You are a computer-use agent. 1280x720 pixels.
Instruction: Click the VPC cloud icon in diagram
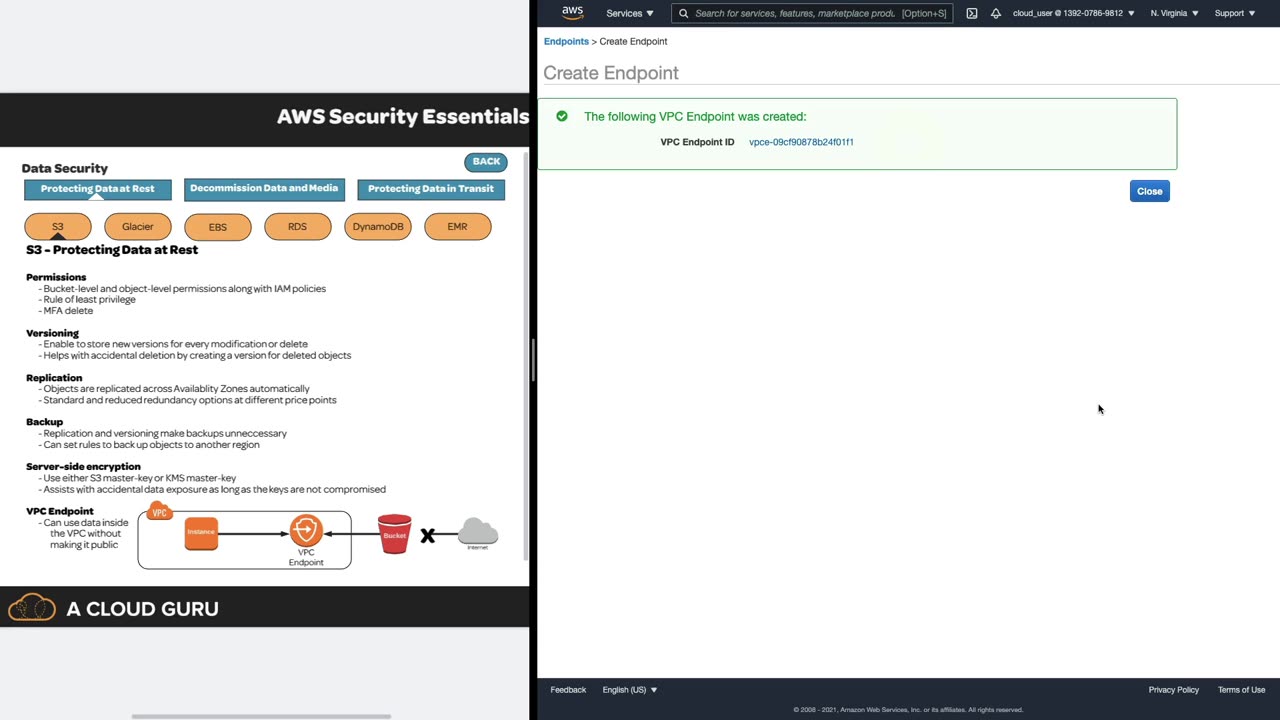[x=160, y=512]
